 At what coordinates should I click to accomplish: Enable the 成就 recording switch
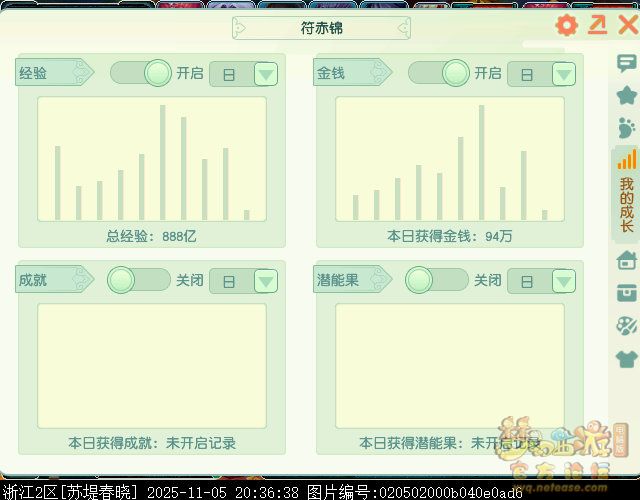(x=139, y=280)
